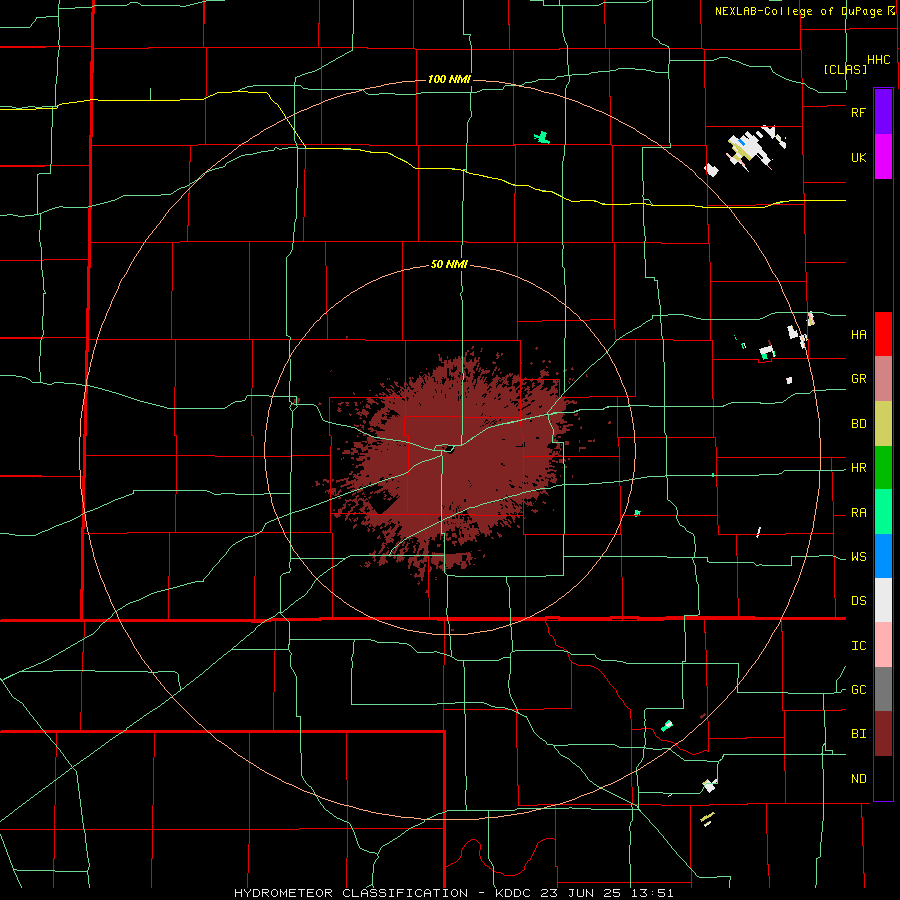Click the HA red legend swatch
This screenshot has width=900, height=900.
[883, 334]
